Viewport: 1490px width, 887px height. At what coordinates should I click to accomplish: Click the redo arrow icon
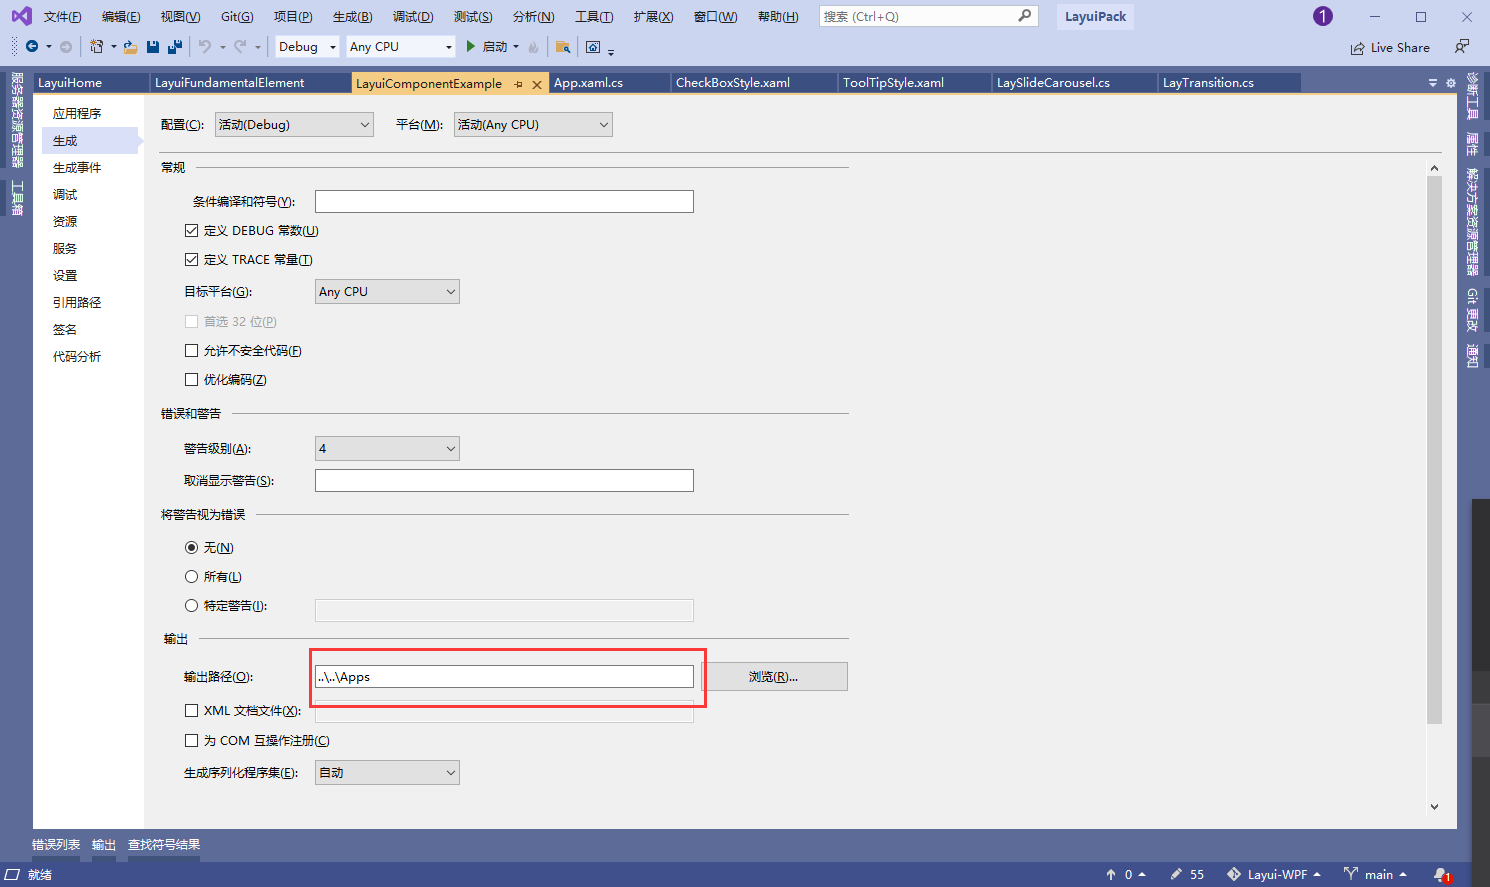(240, 47)
